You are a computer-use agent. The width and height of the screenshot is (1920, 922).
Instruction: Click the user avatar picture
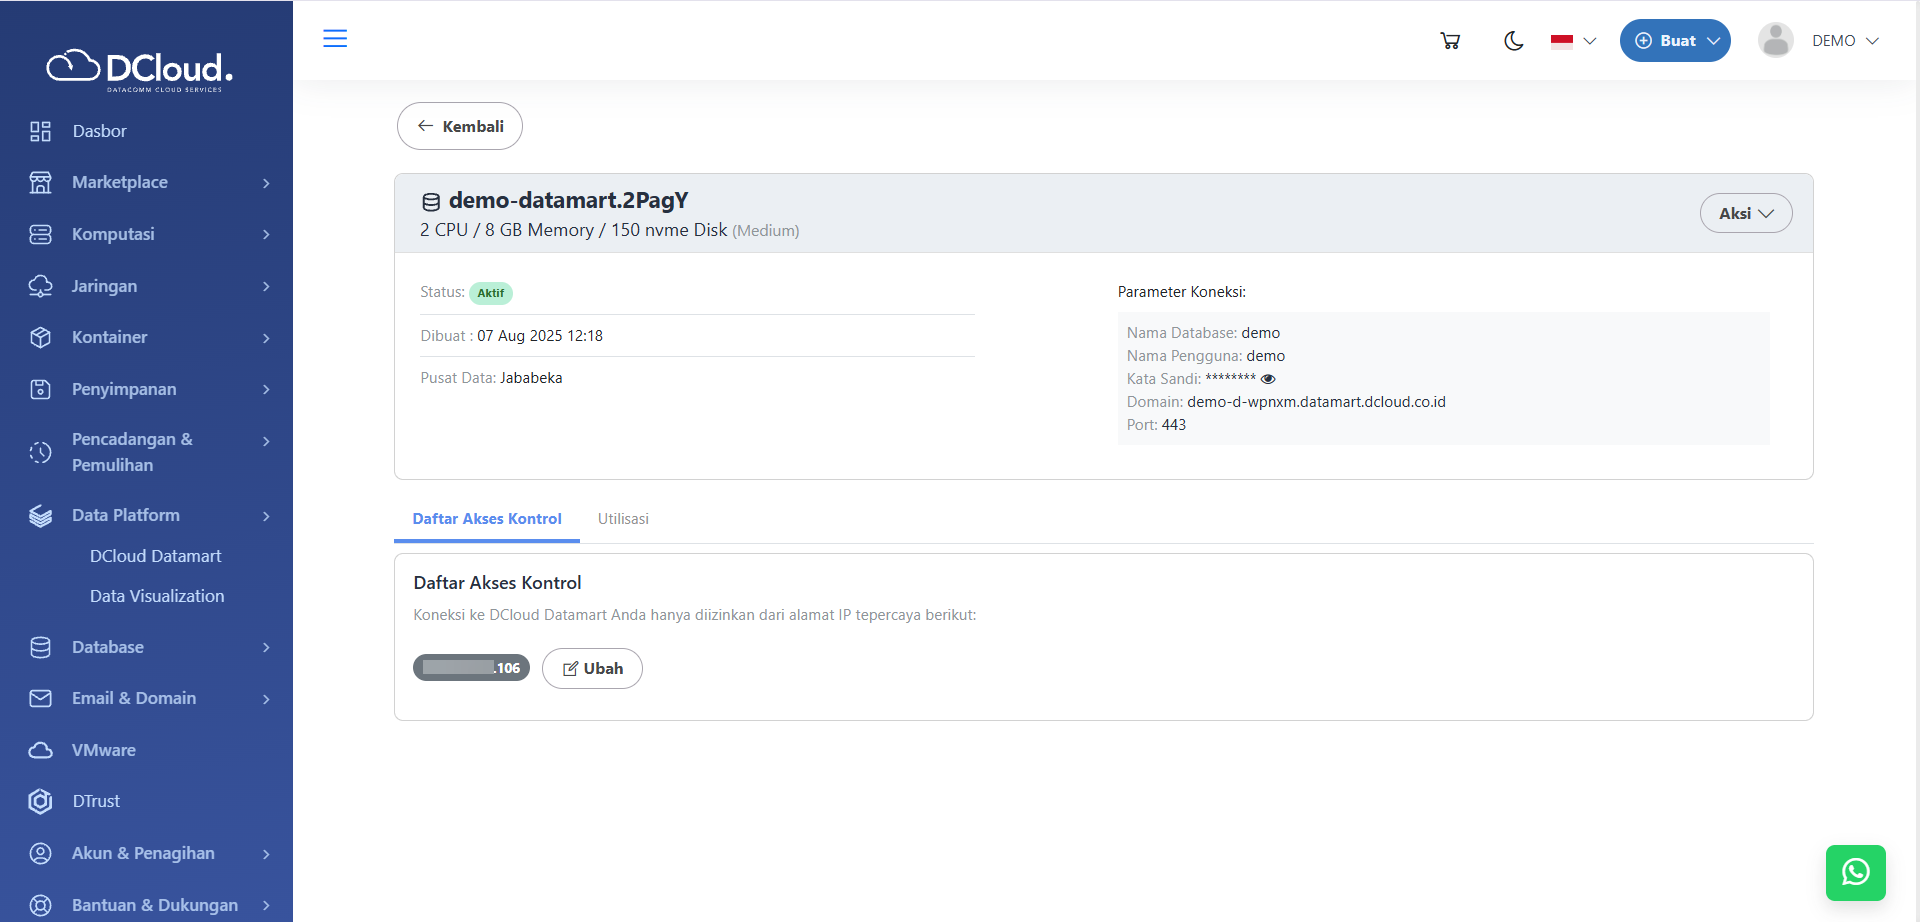tap(1776, 40)
